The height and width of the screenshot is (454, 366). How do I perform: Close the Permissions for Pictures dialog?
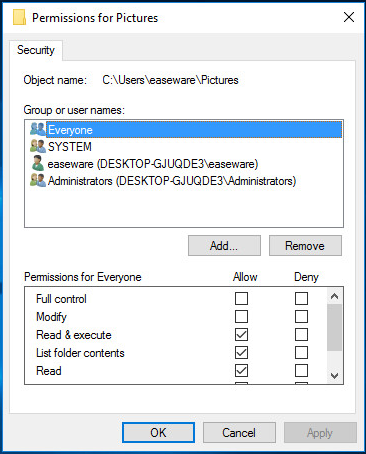(x=349, y=17)
